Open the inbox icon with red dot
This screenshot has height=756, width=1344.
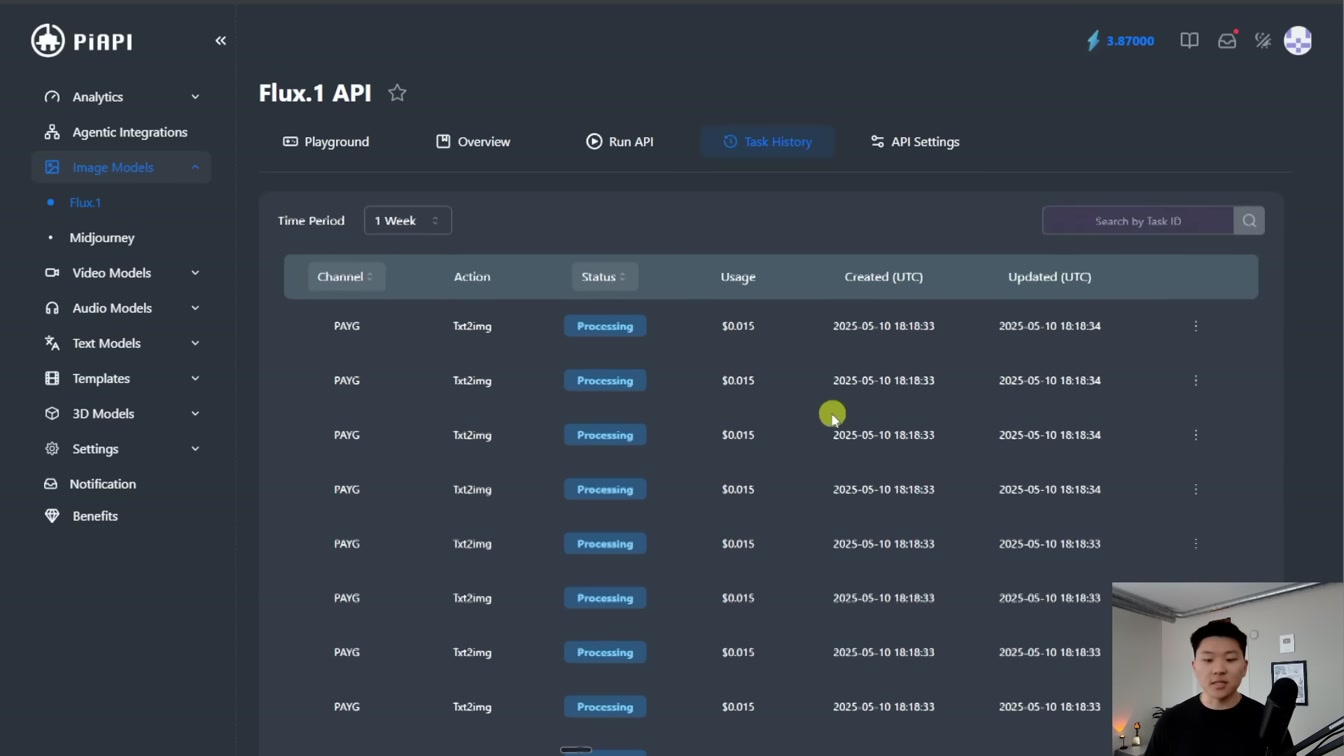click(1227, 41)
